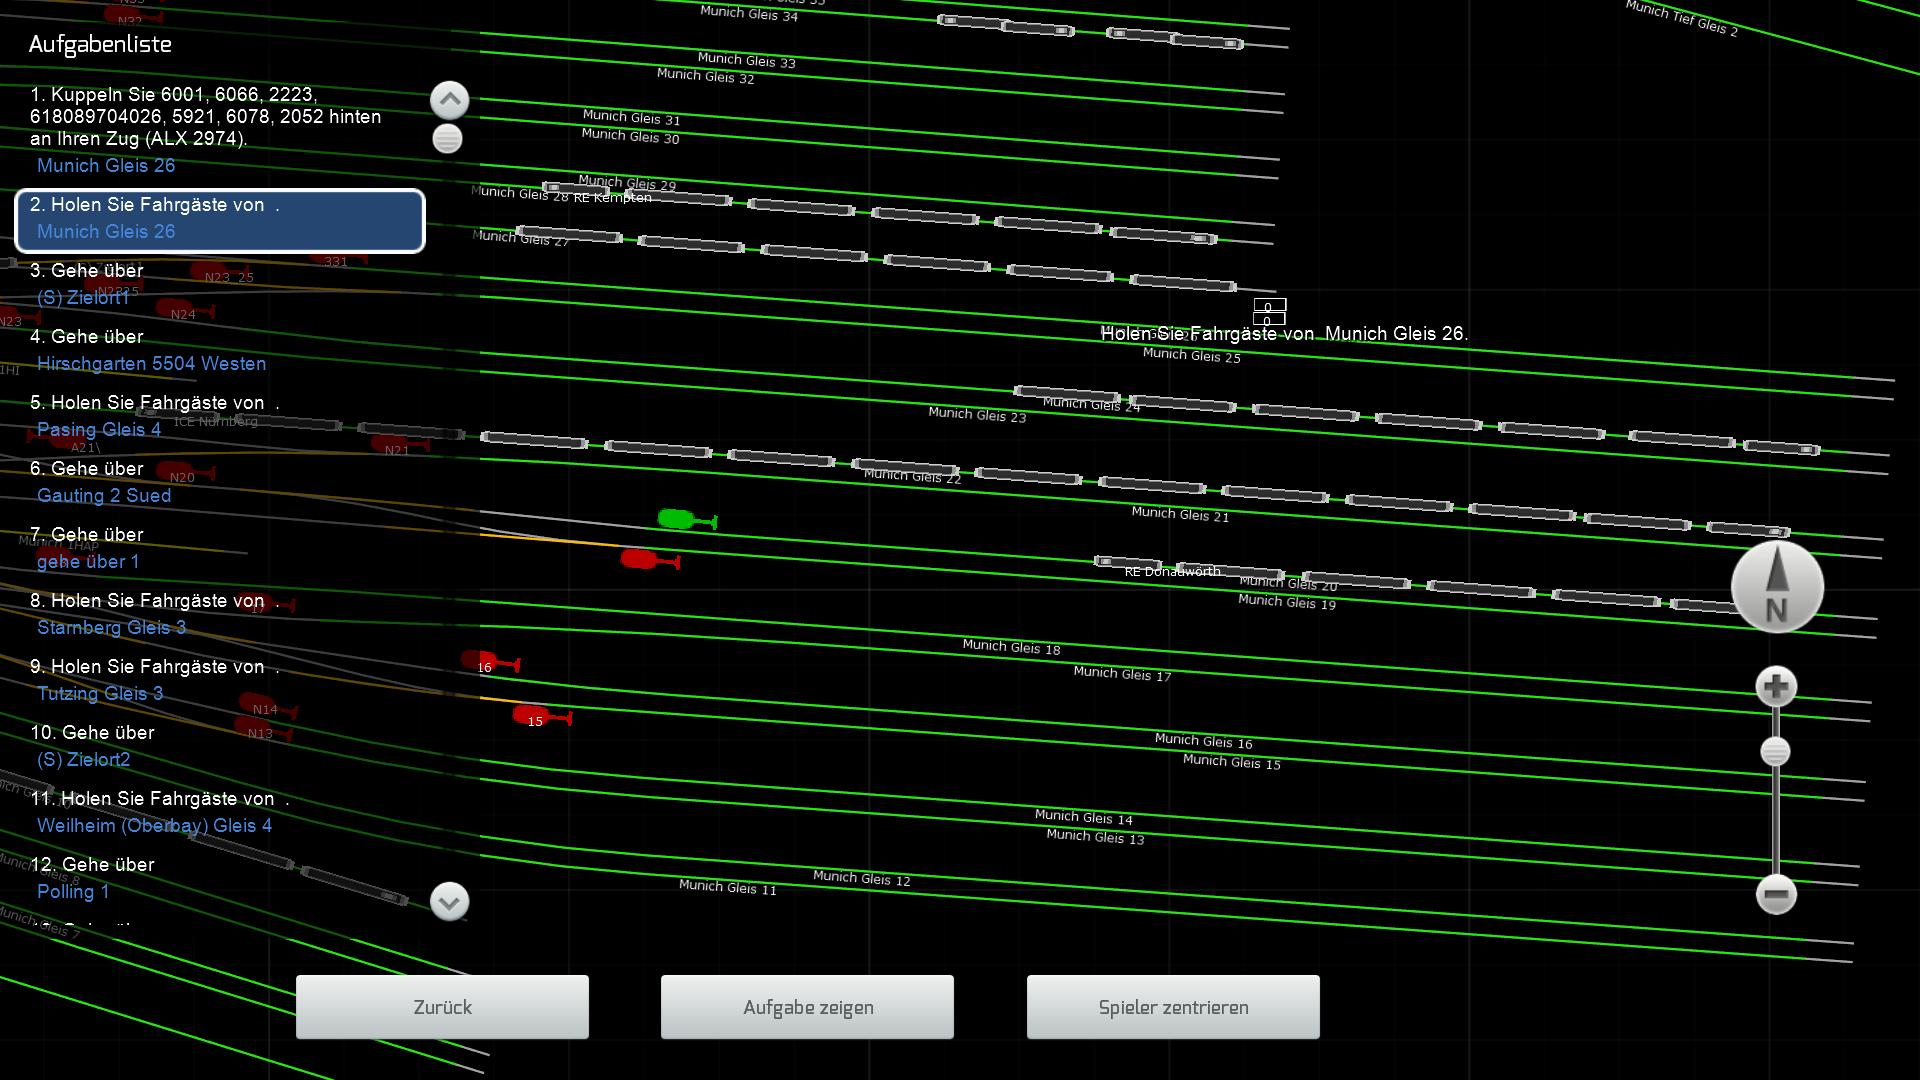Open the Pasing Gleis 4 task link

point(98,429)
